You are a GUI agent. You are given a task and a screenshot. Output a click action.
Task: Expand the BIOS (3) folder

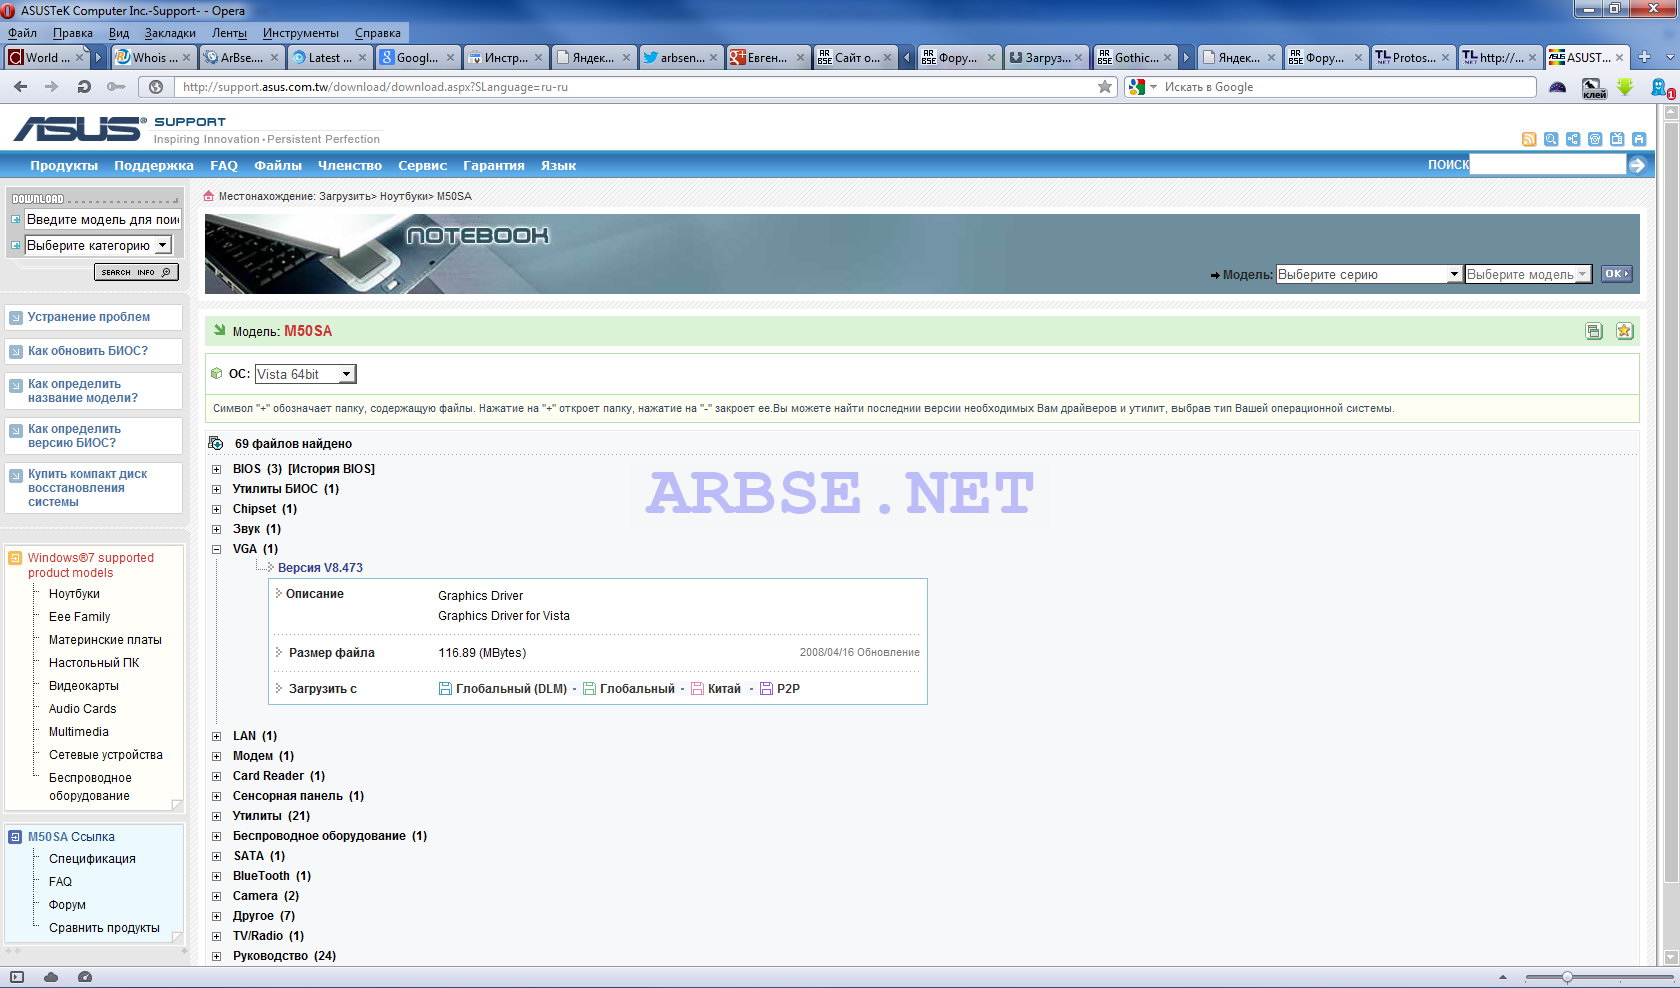pos(217,469)
